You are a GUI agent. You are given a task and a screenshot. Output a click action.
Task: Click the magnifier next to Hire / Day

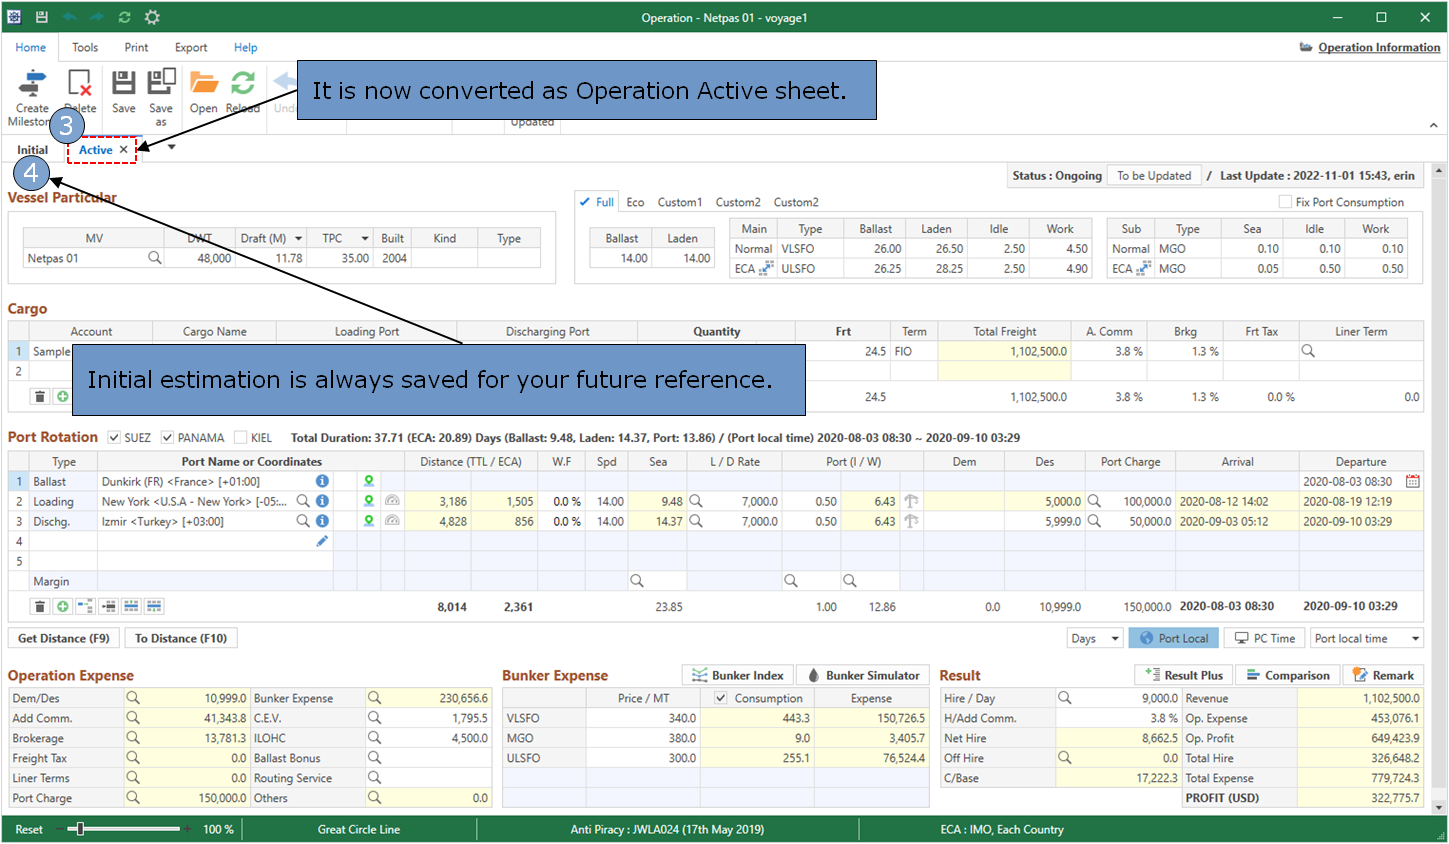[x=1065, y=698]
